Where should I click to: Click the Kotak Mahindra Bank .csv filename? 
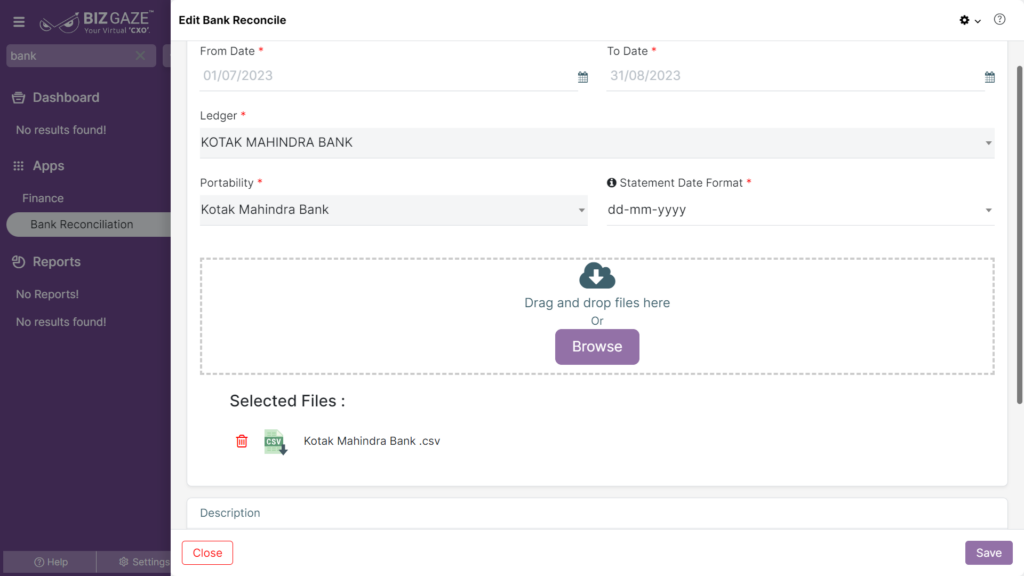click(x=372, y=441)
